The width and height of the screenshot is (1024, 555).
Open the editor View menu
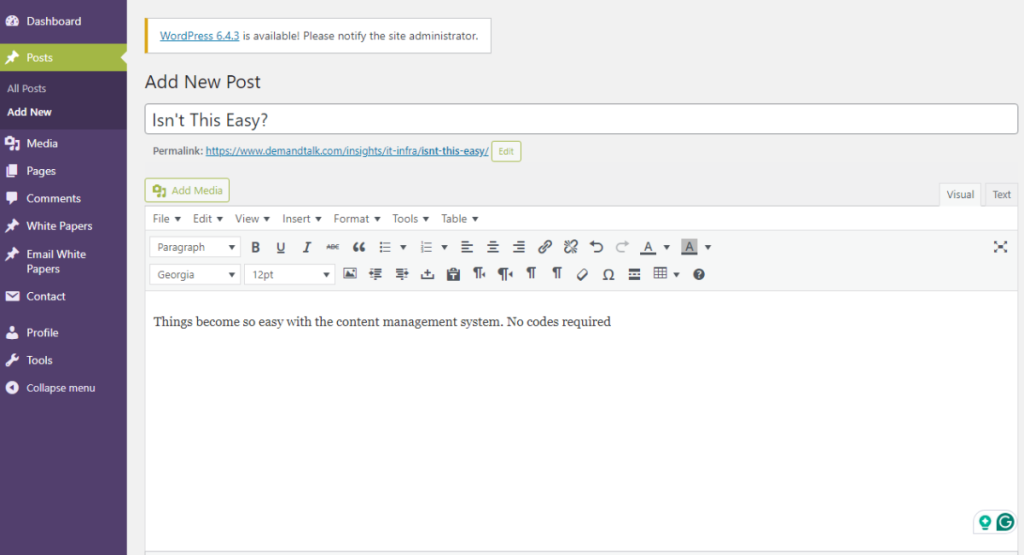tap(252, 219)
